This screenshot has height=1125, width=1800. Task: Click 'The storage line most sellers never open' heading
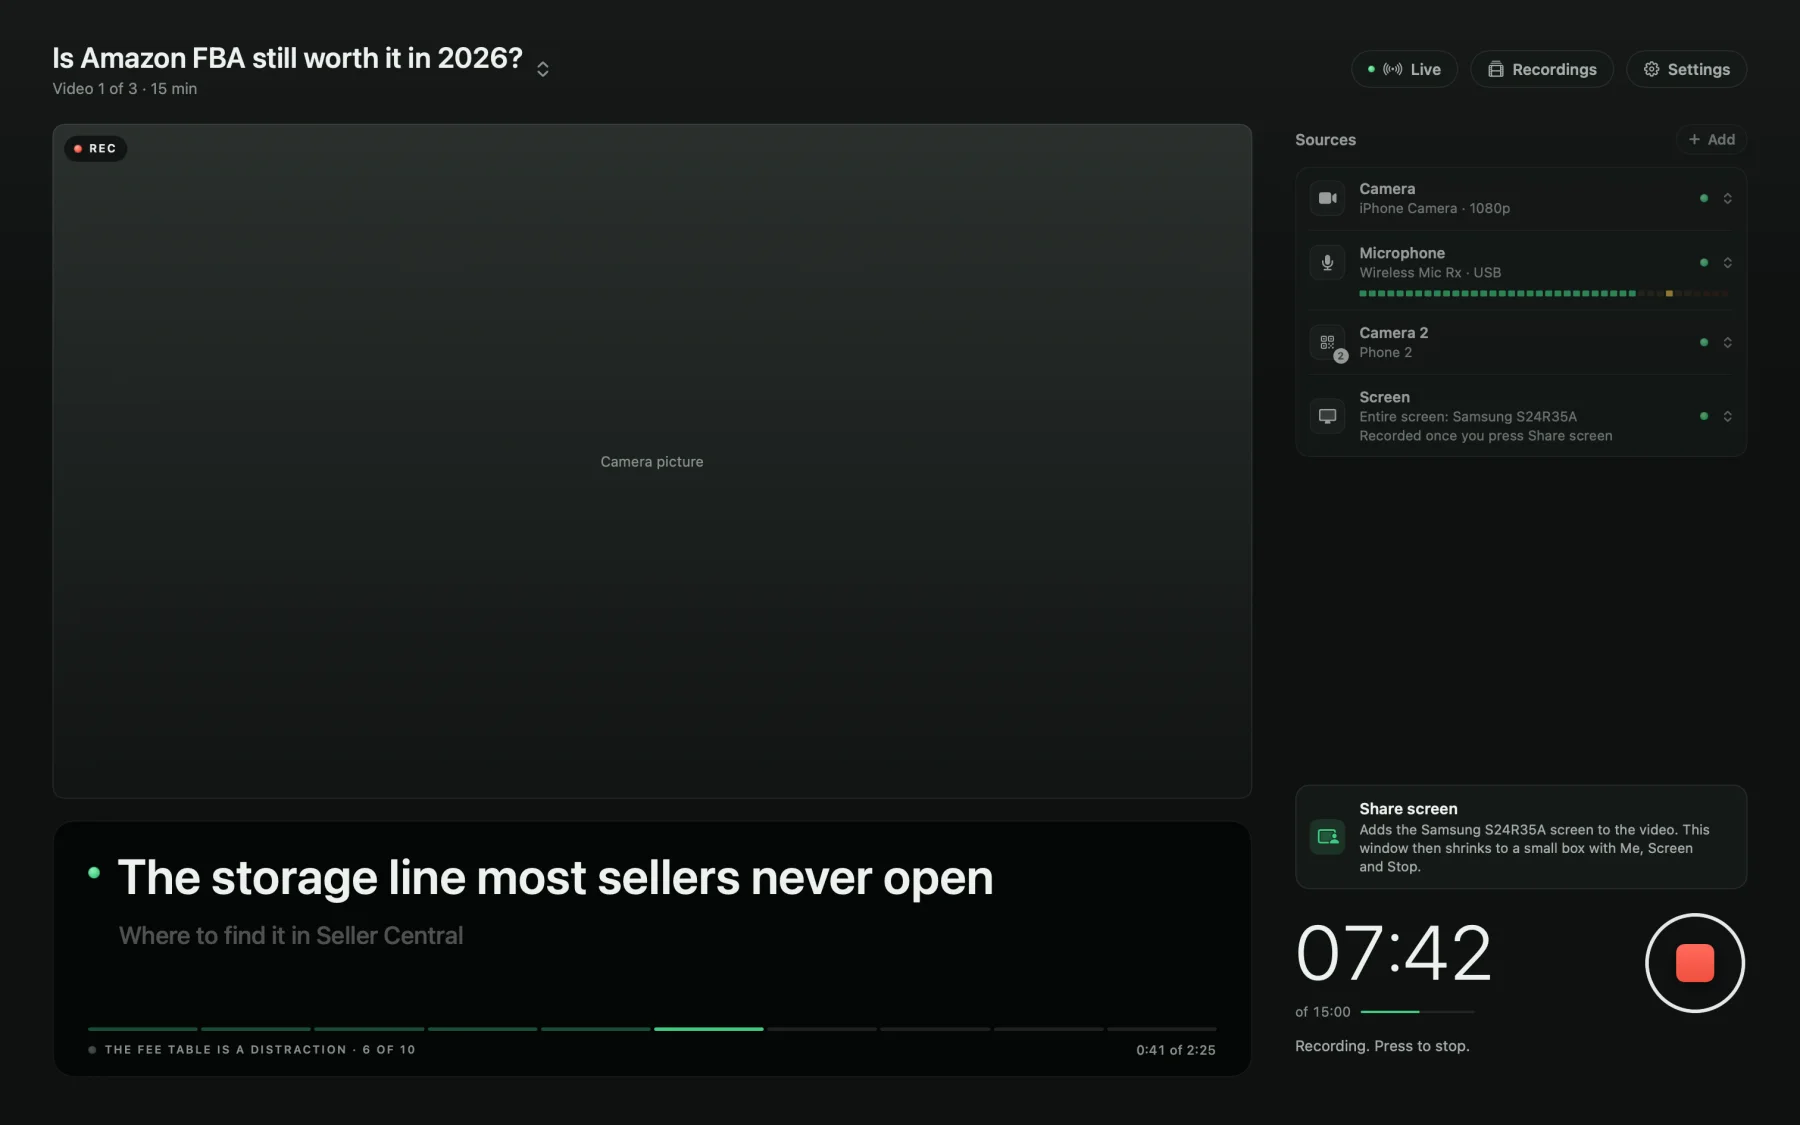(555, 878)
